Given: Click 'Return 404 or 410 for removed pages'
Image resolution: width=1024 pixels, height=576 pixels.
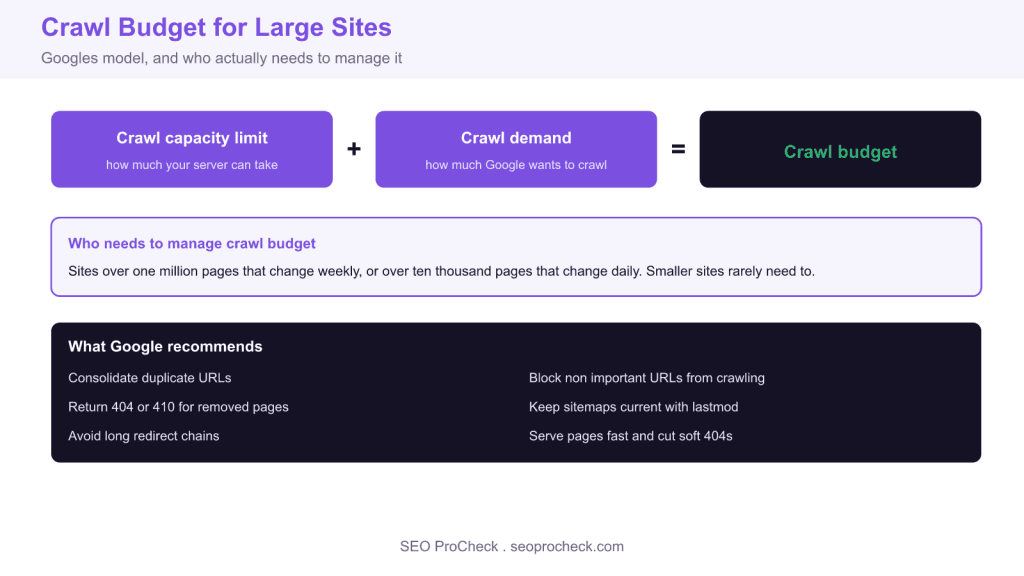Looking at the screenshot, I should click(x=178, y=407).
